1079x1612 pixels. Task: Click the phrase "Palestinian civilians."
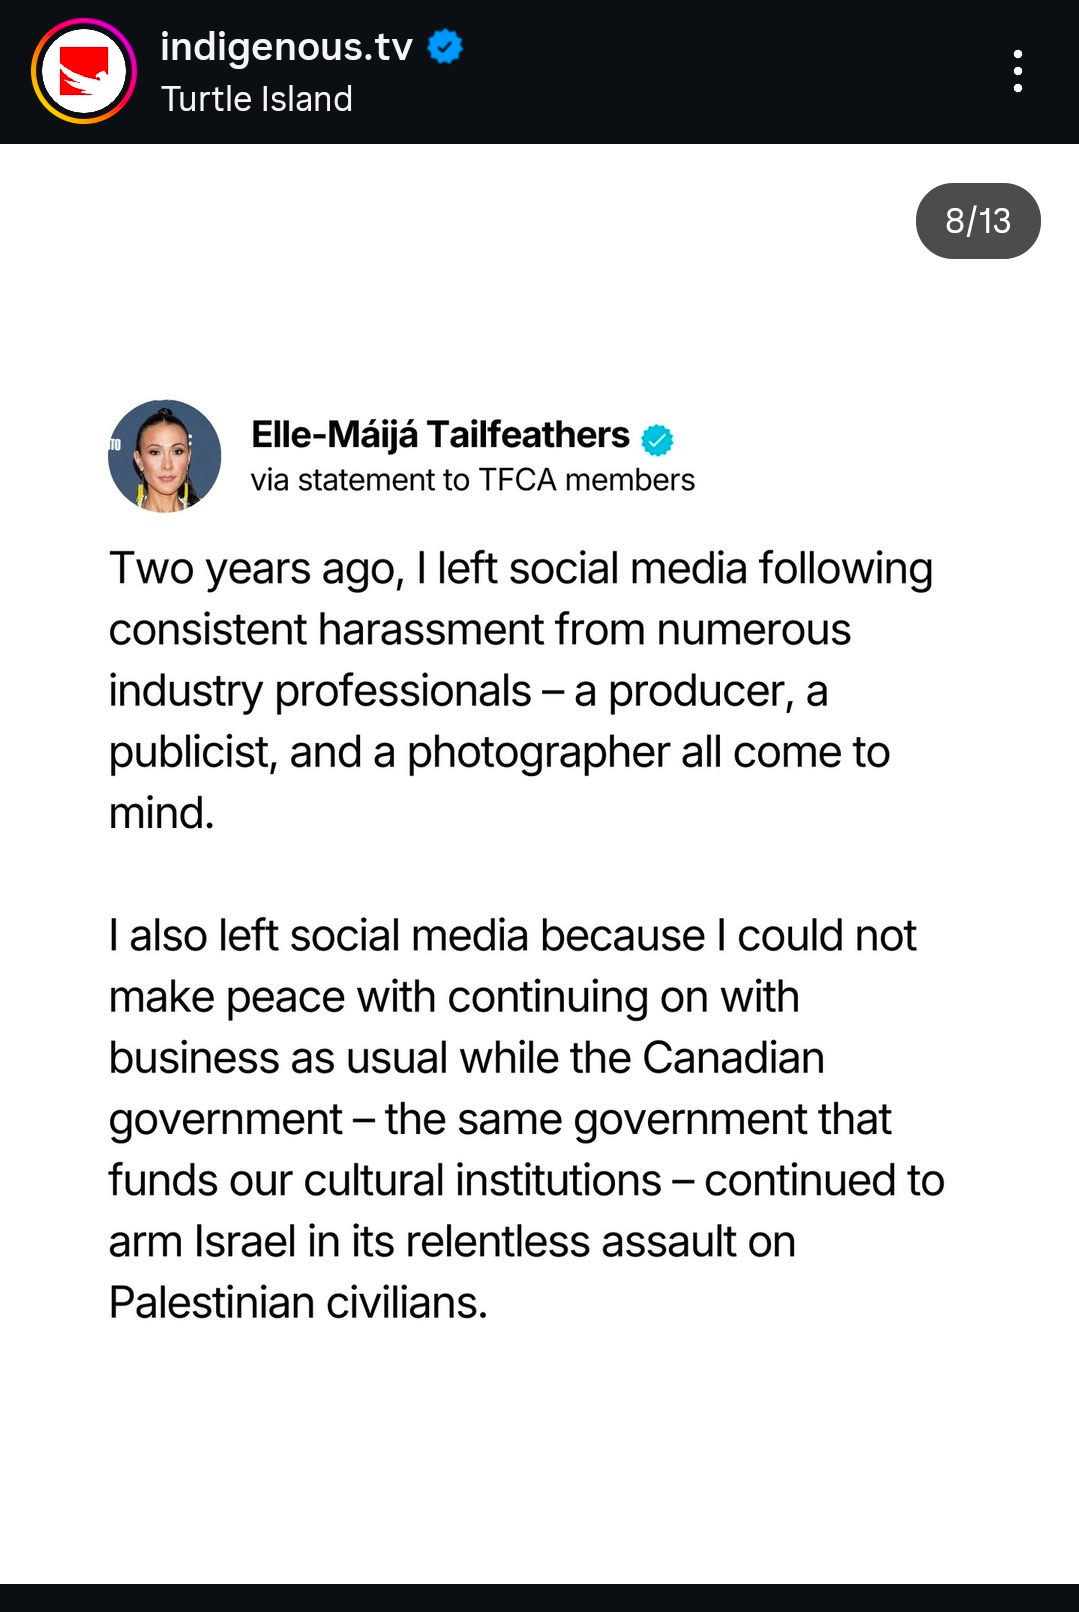point(298,1303)
